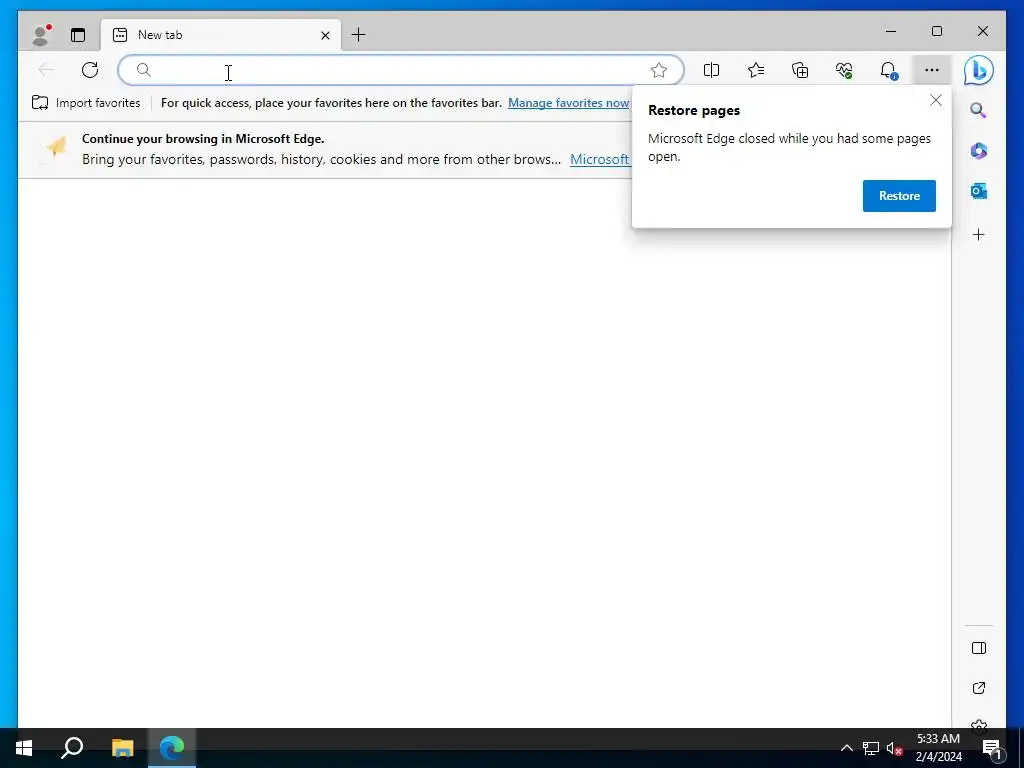
Task: Open Outlook sidebar app
Action: (978, 191)
